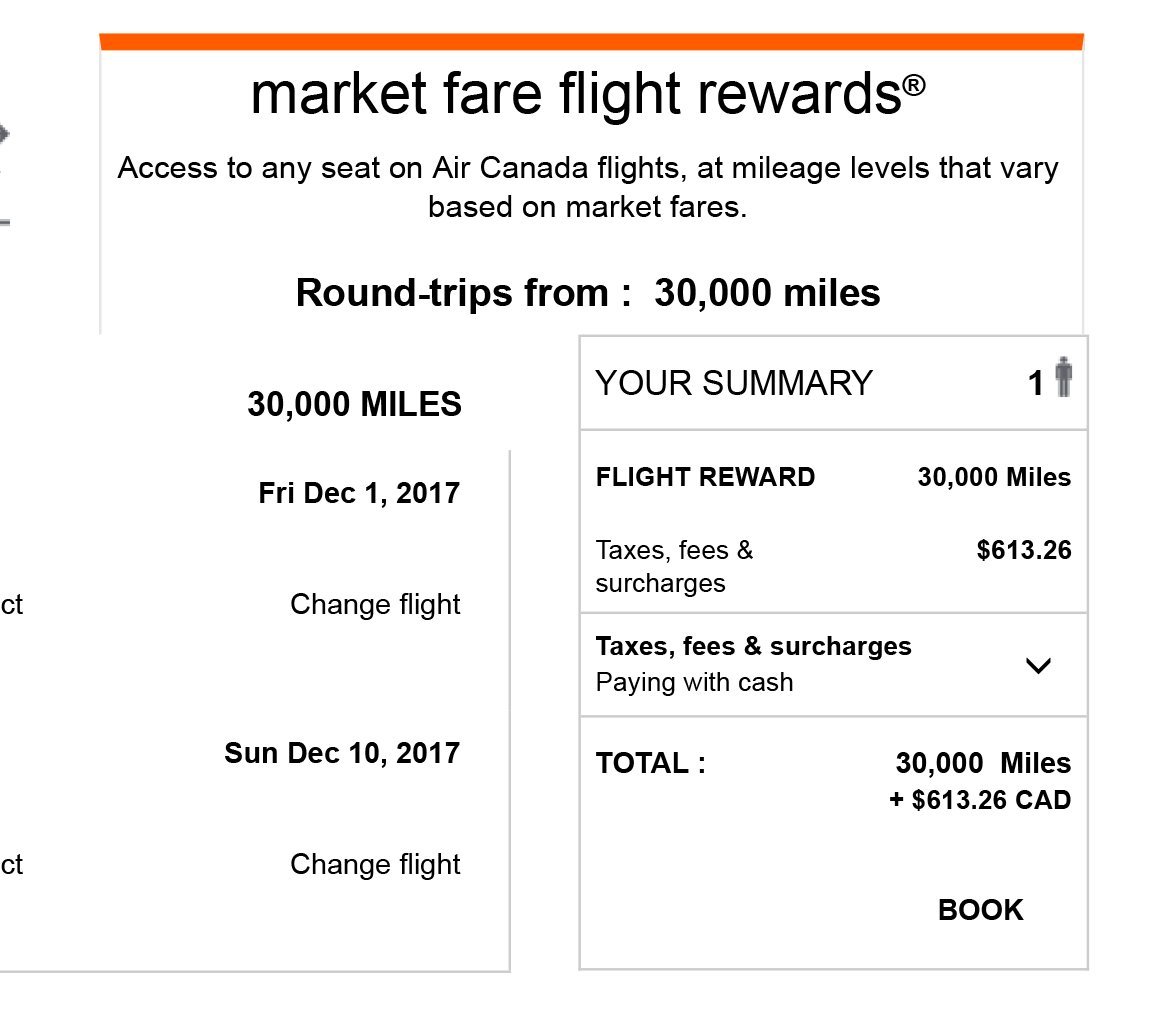The height and width of the screenshot is (1032, 1152).
Task: Click the passenger count number 1
Action: pyautogui.click(x=1036, y=383)
